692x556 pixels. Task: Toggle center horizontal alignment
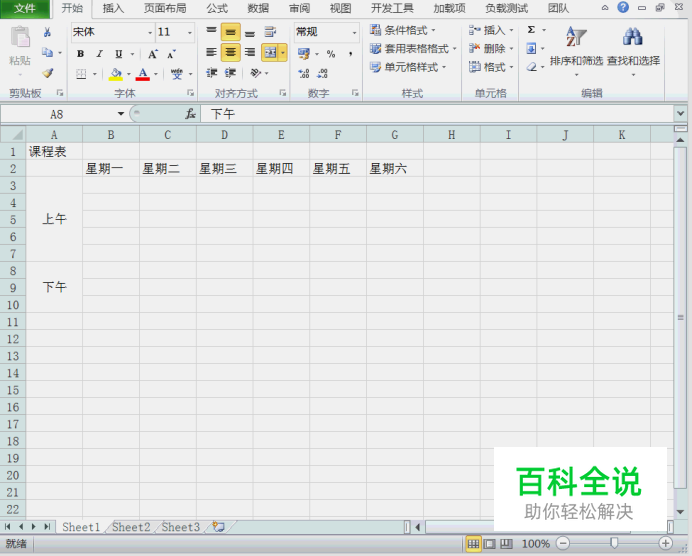[230, 53]
